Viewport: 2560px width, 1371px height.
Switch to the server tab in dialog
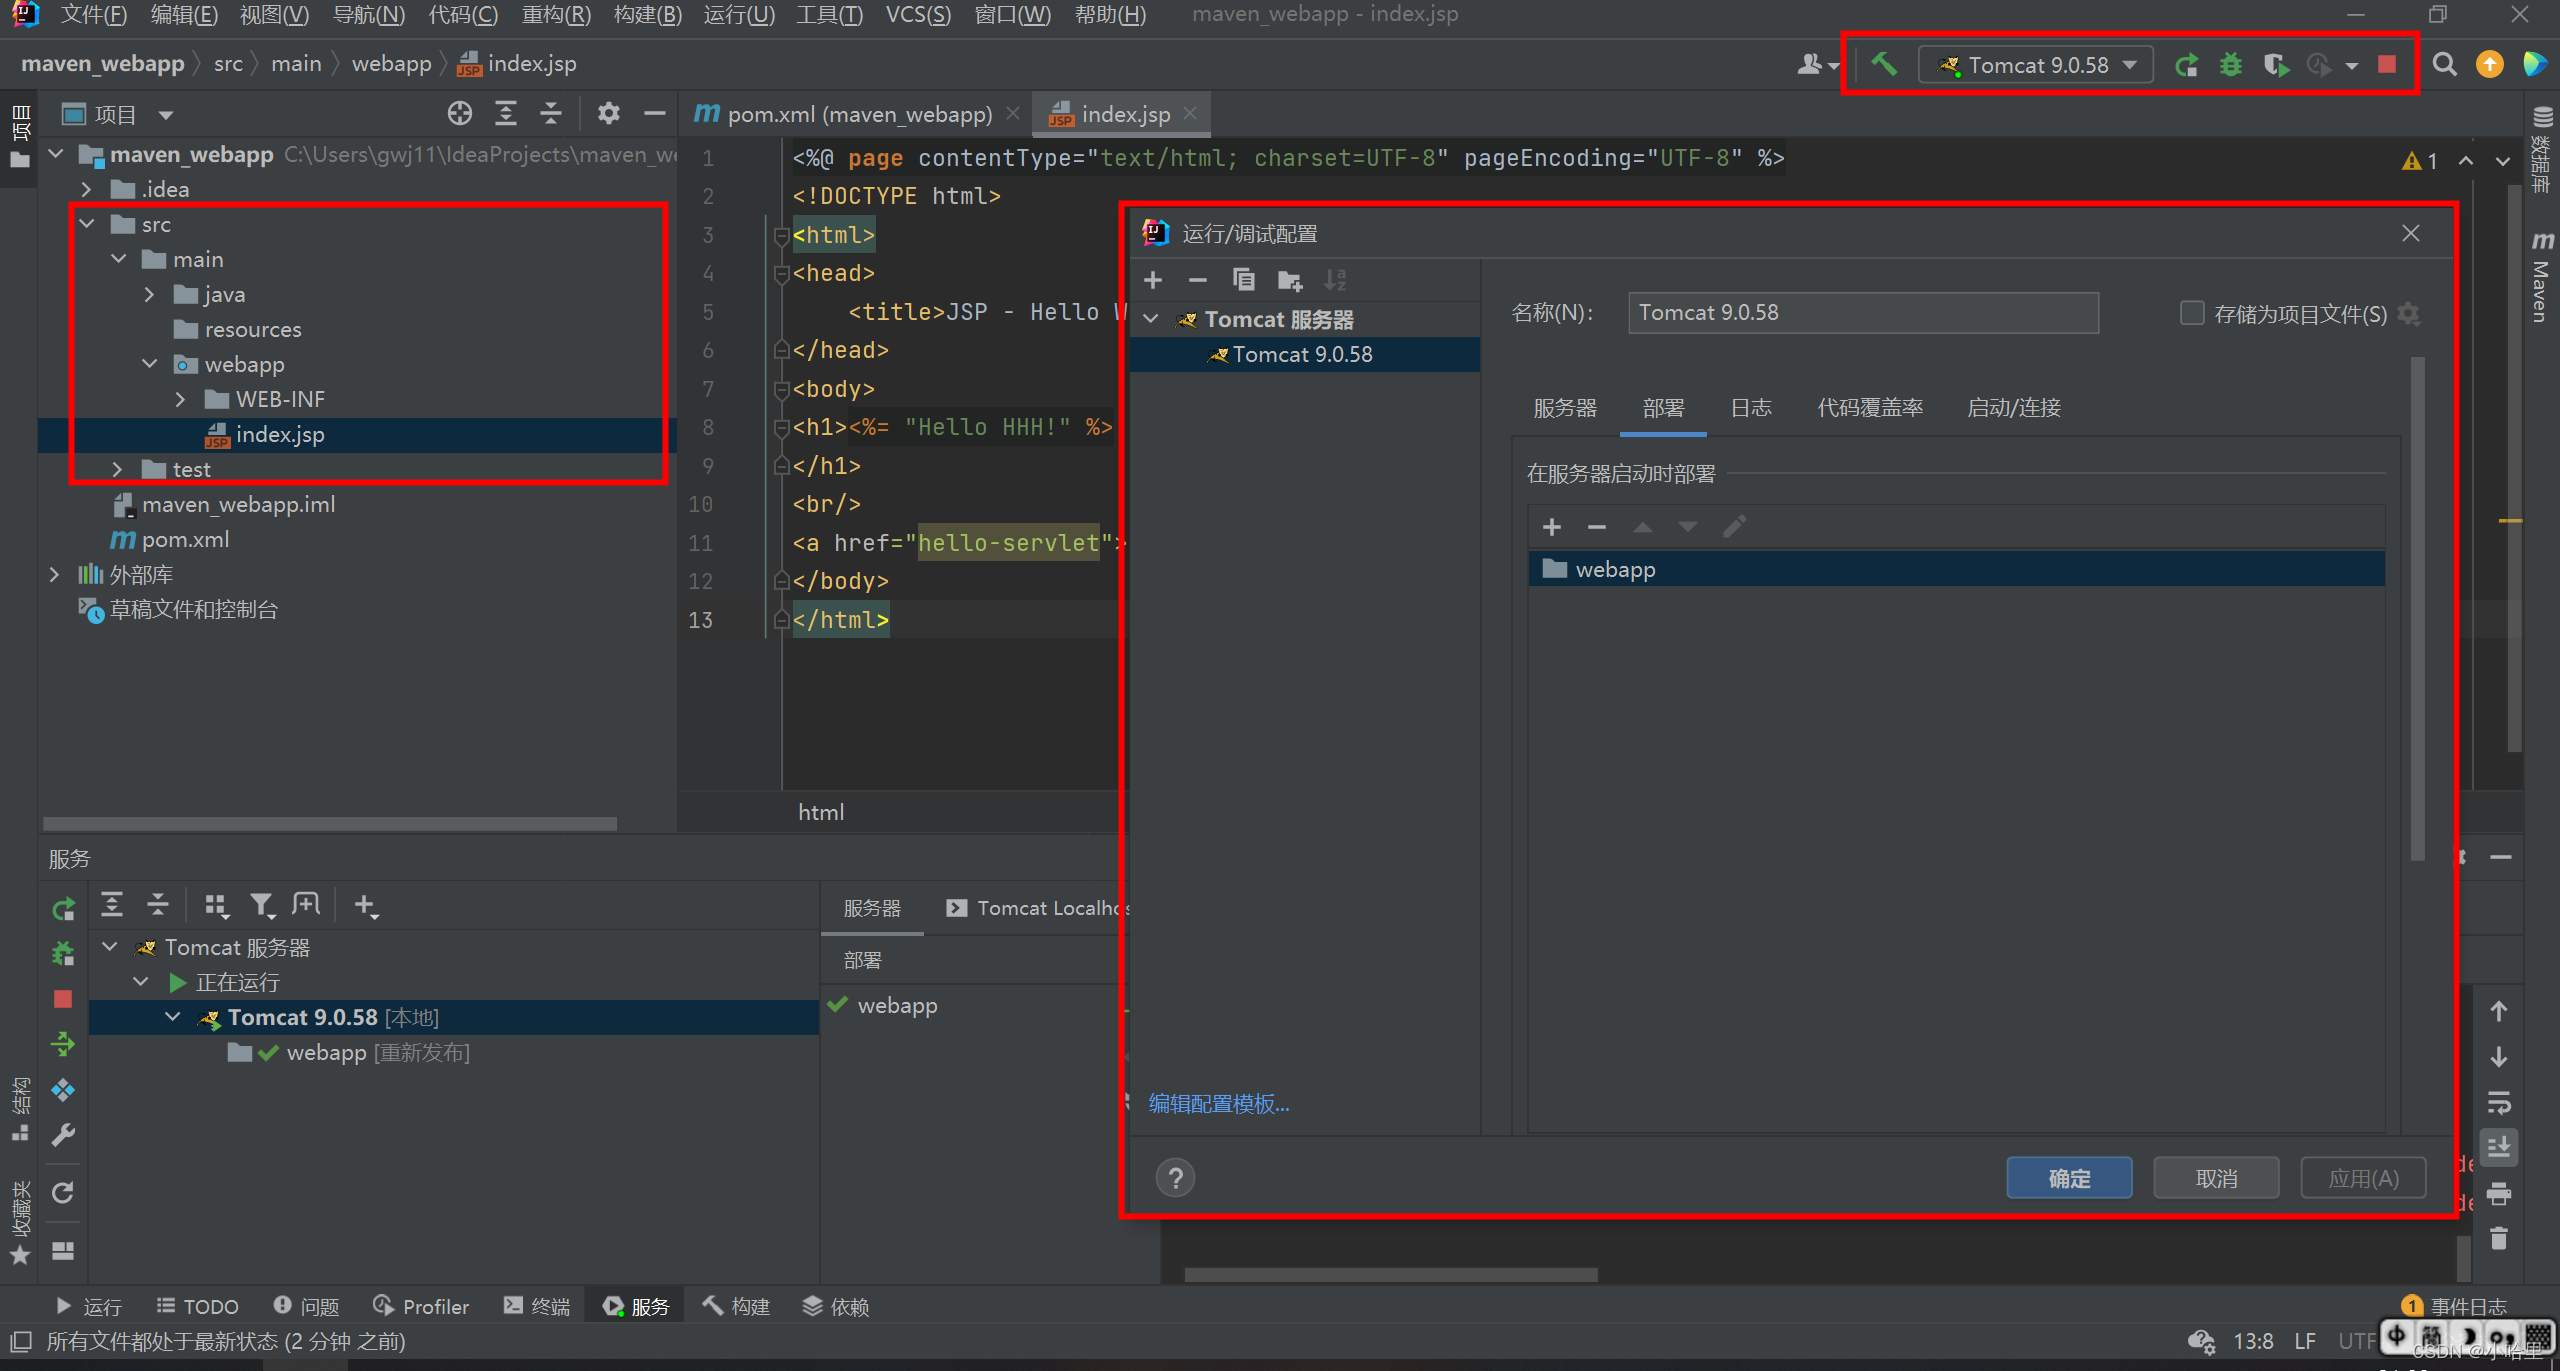point(1564,408)
